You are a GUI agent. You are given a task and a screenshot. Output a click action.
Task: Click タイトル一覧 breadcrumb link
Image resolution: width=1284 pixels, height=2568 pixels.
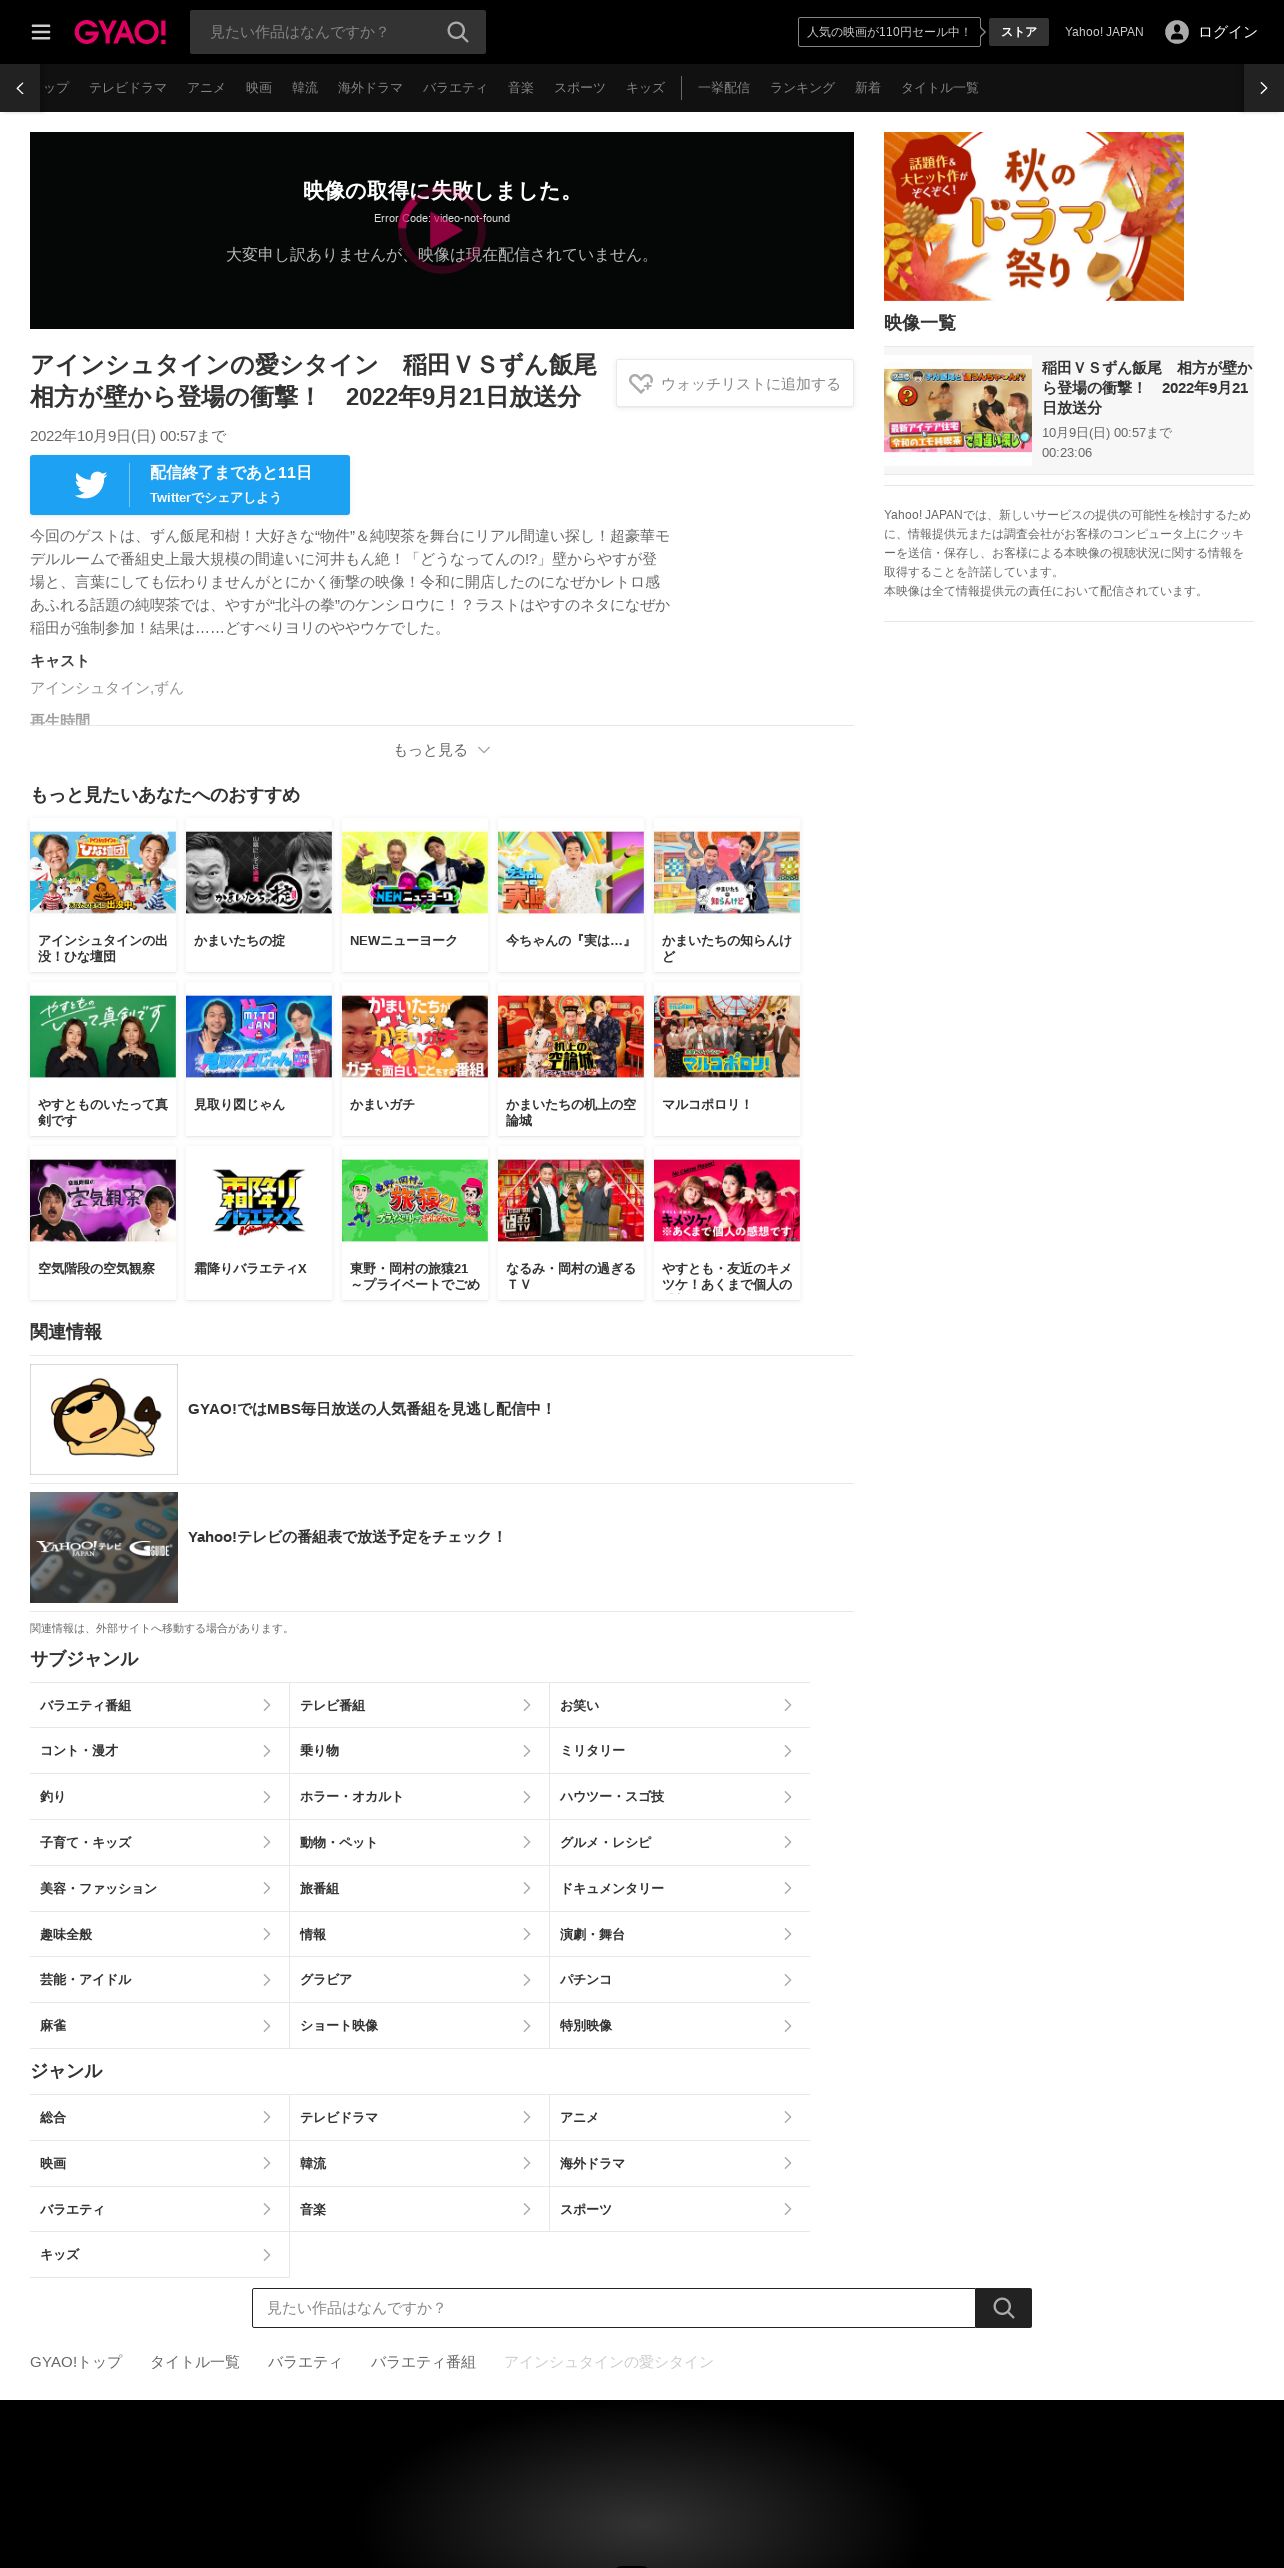(195, 2362)
